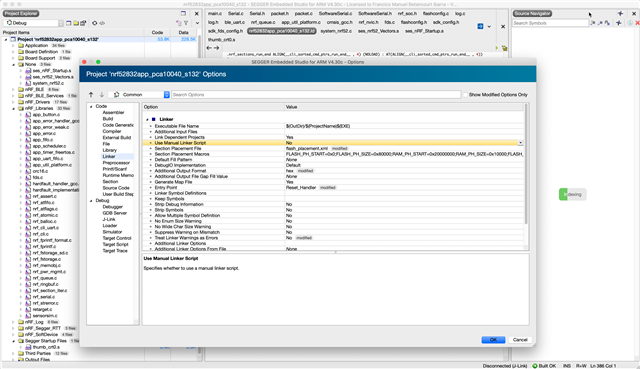The image size is (640, 369).
Task: Click the up arrow in Options dialog
Action: tap(91, 95)
